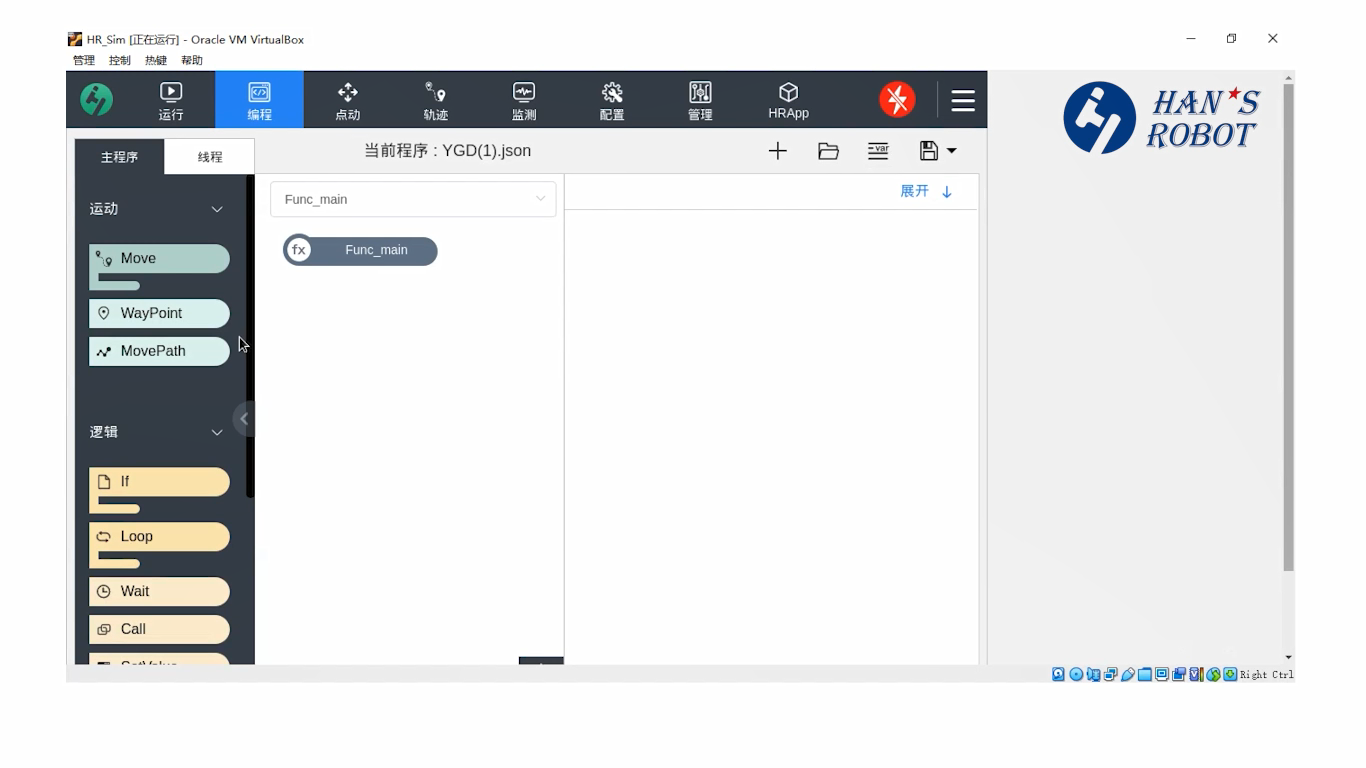Open the 轨迹 trajectory page
Viewport: 1366px width, 768px height.
pos(435,100)
